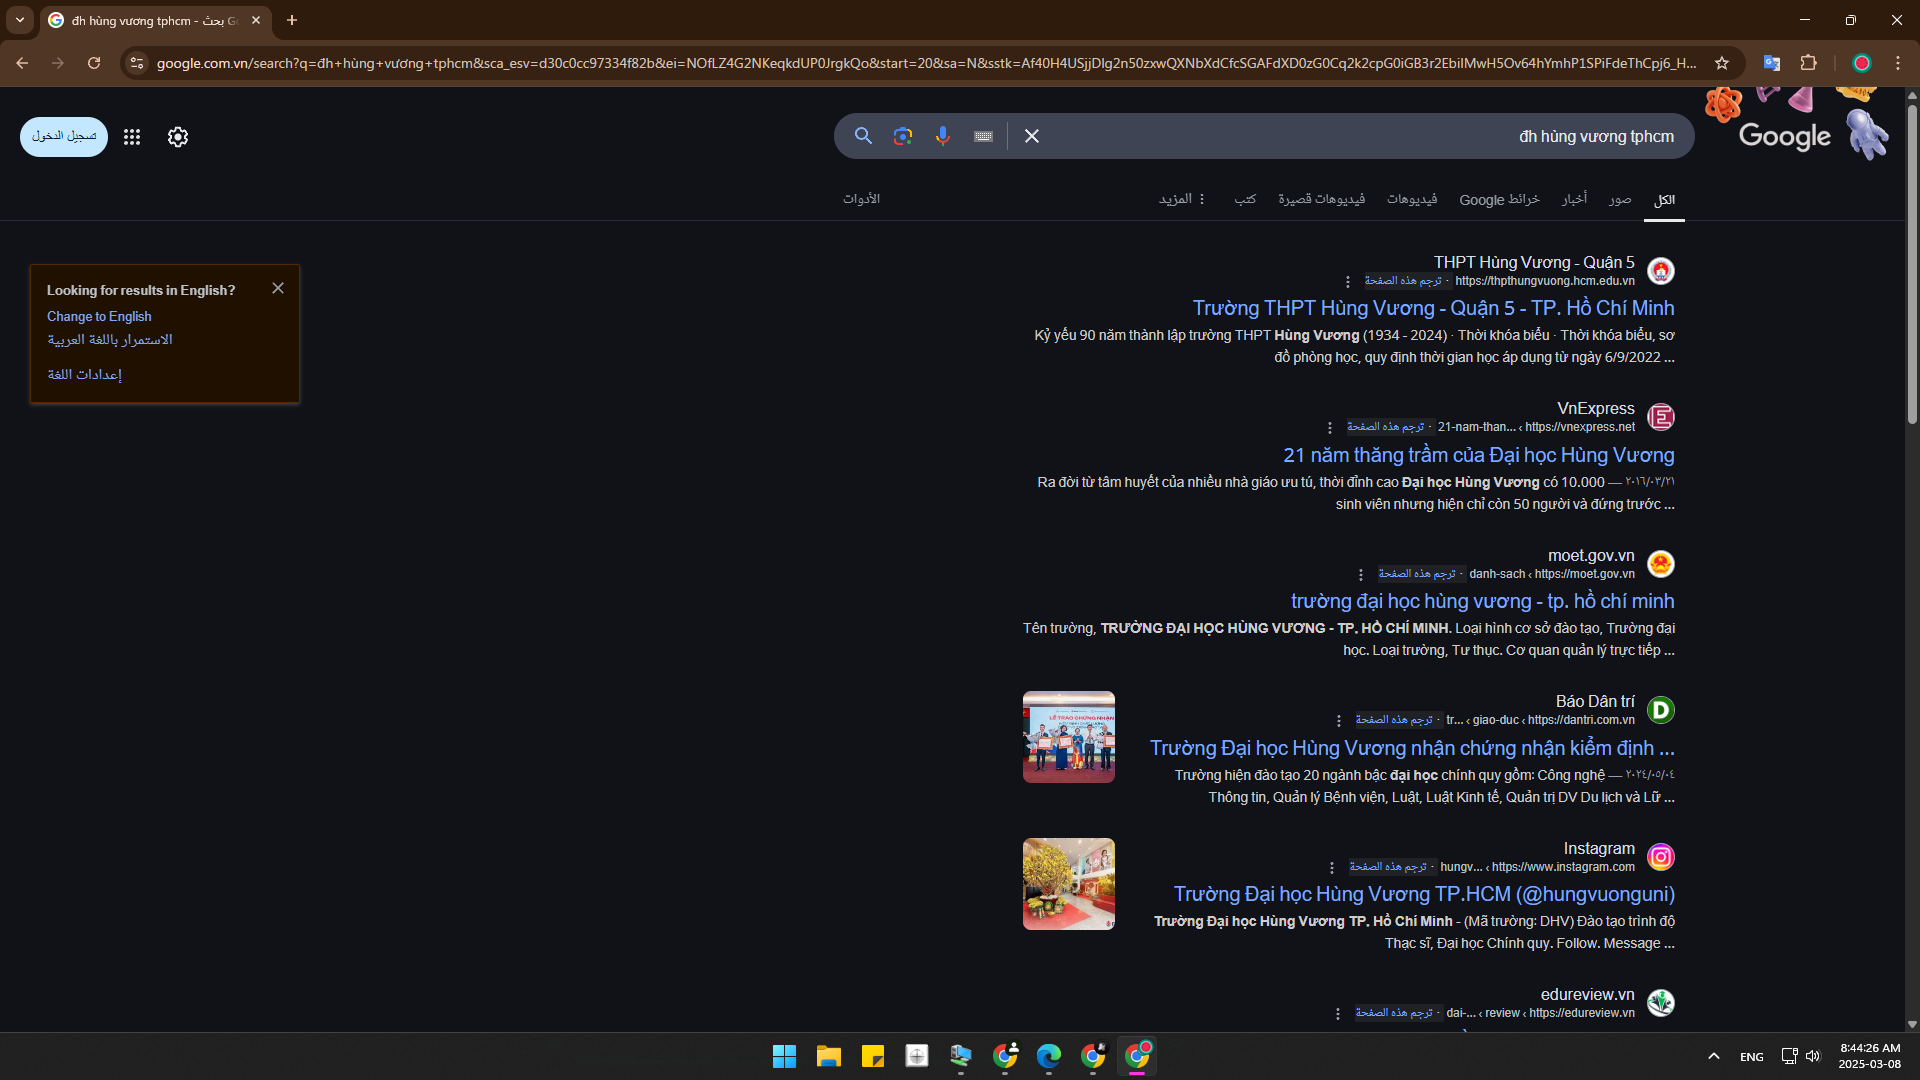
Task: Open more options for Báo Dân trí result
Action: pyautogui.click(x=1338, y=721)
